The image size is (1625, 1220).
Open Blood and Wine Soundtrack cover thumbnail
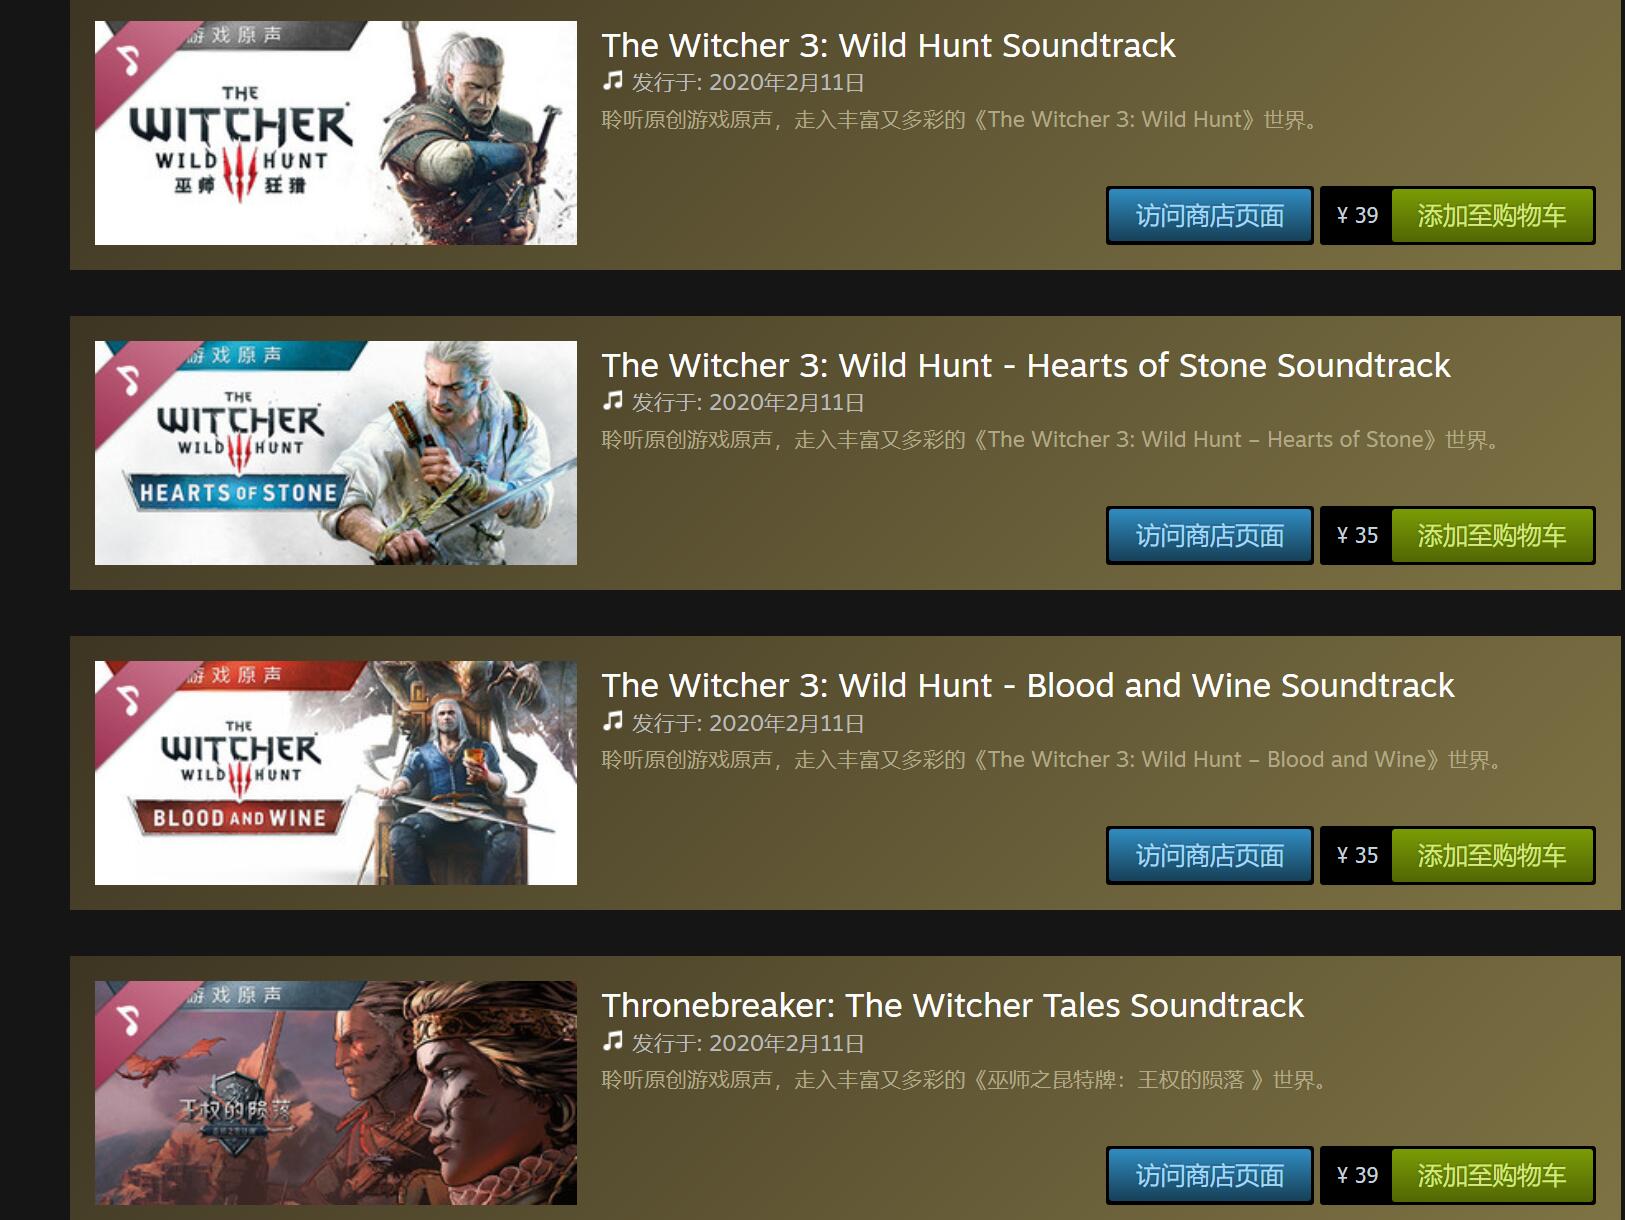[x=336, y=773]
